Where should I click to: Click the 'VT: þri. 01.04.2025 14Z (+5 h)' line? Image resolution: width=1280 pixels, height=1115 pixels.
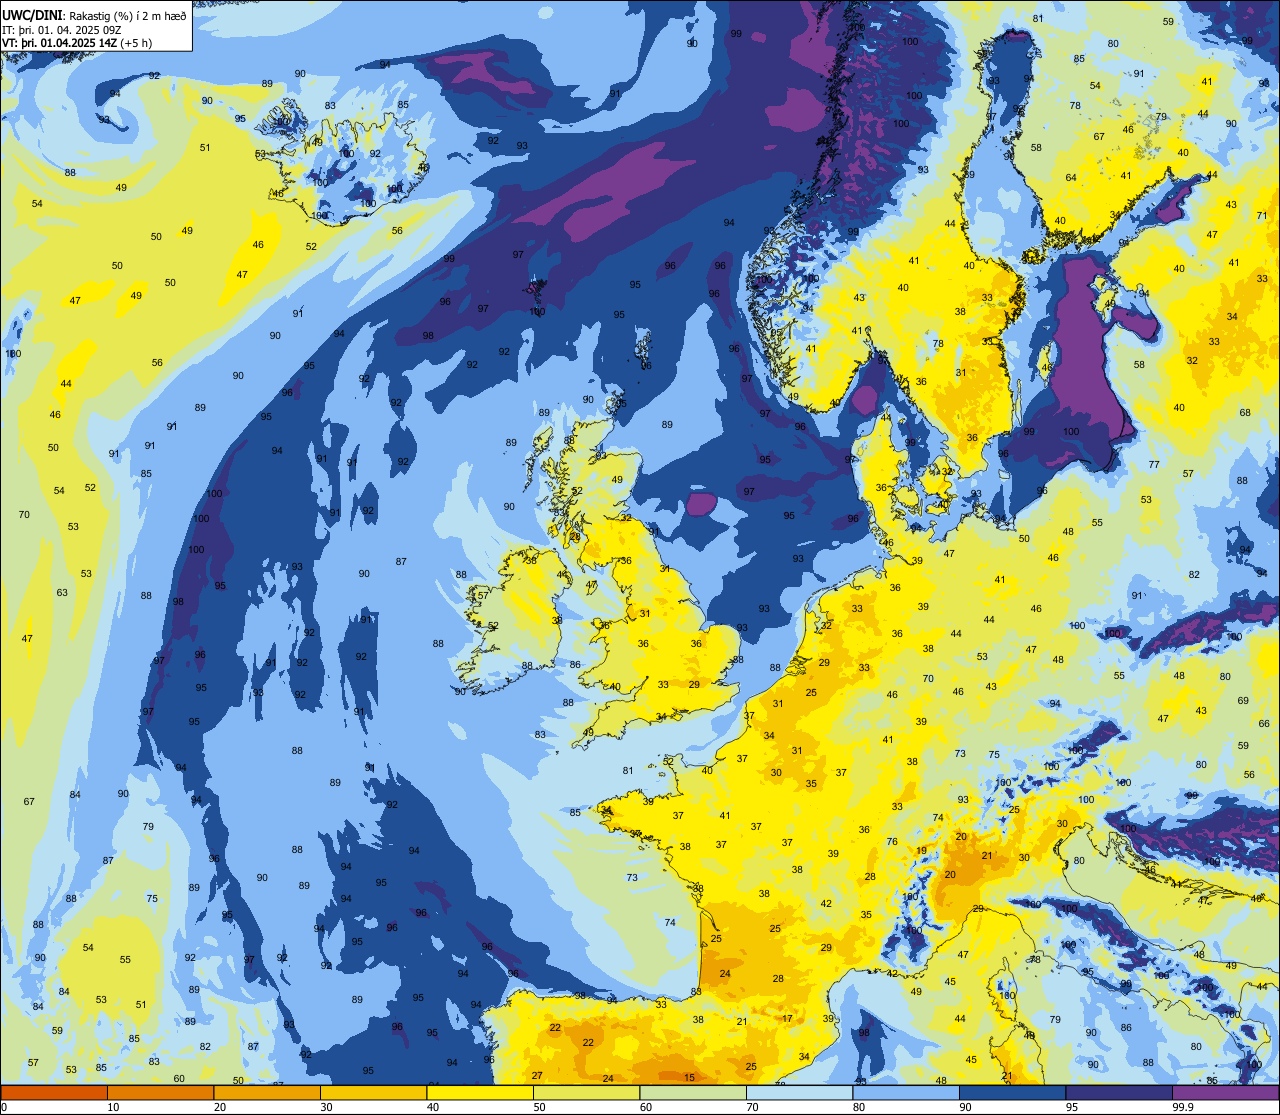[77, 43]
